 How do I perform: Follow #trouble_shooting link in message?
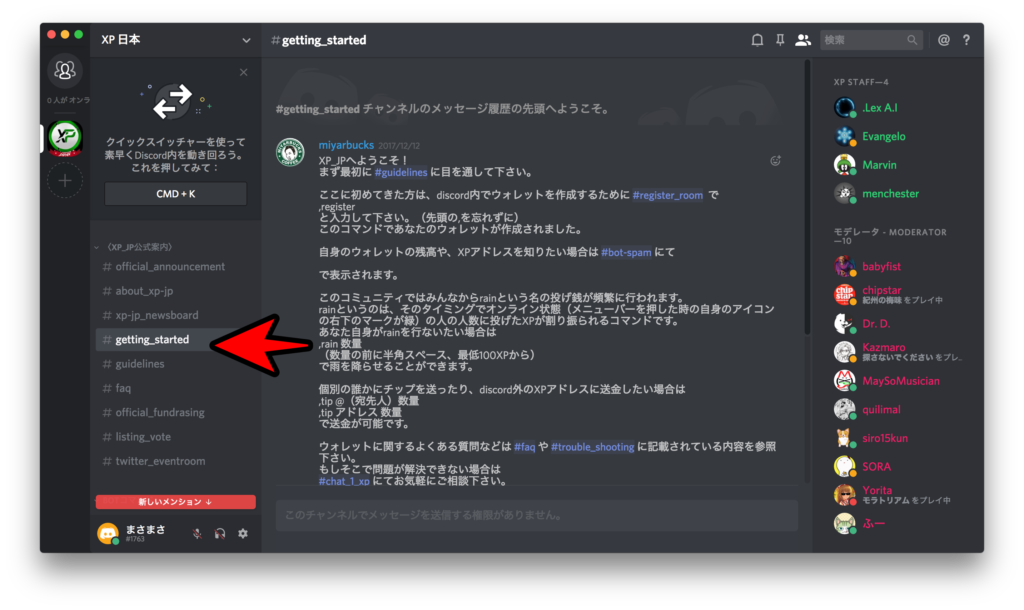point(592,447)
